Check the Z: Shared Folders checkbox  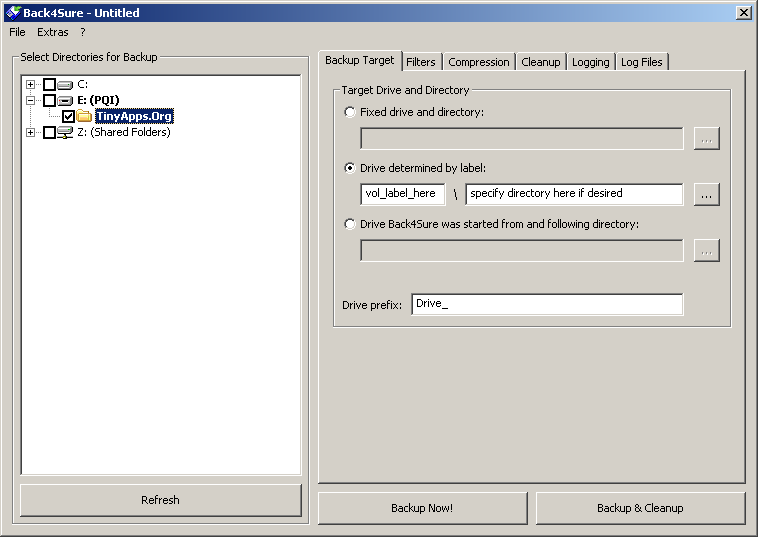(49, 133)
